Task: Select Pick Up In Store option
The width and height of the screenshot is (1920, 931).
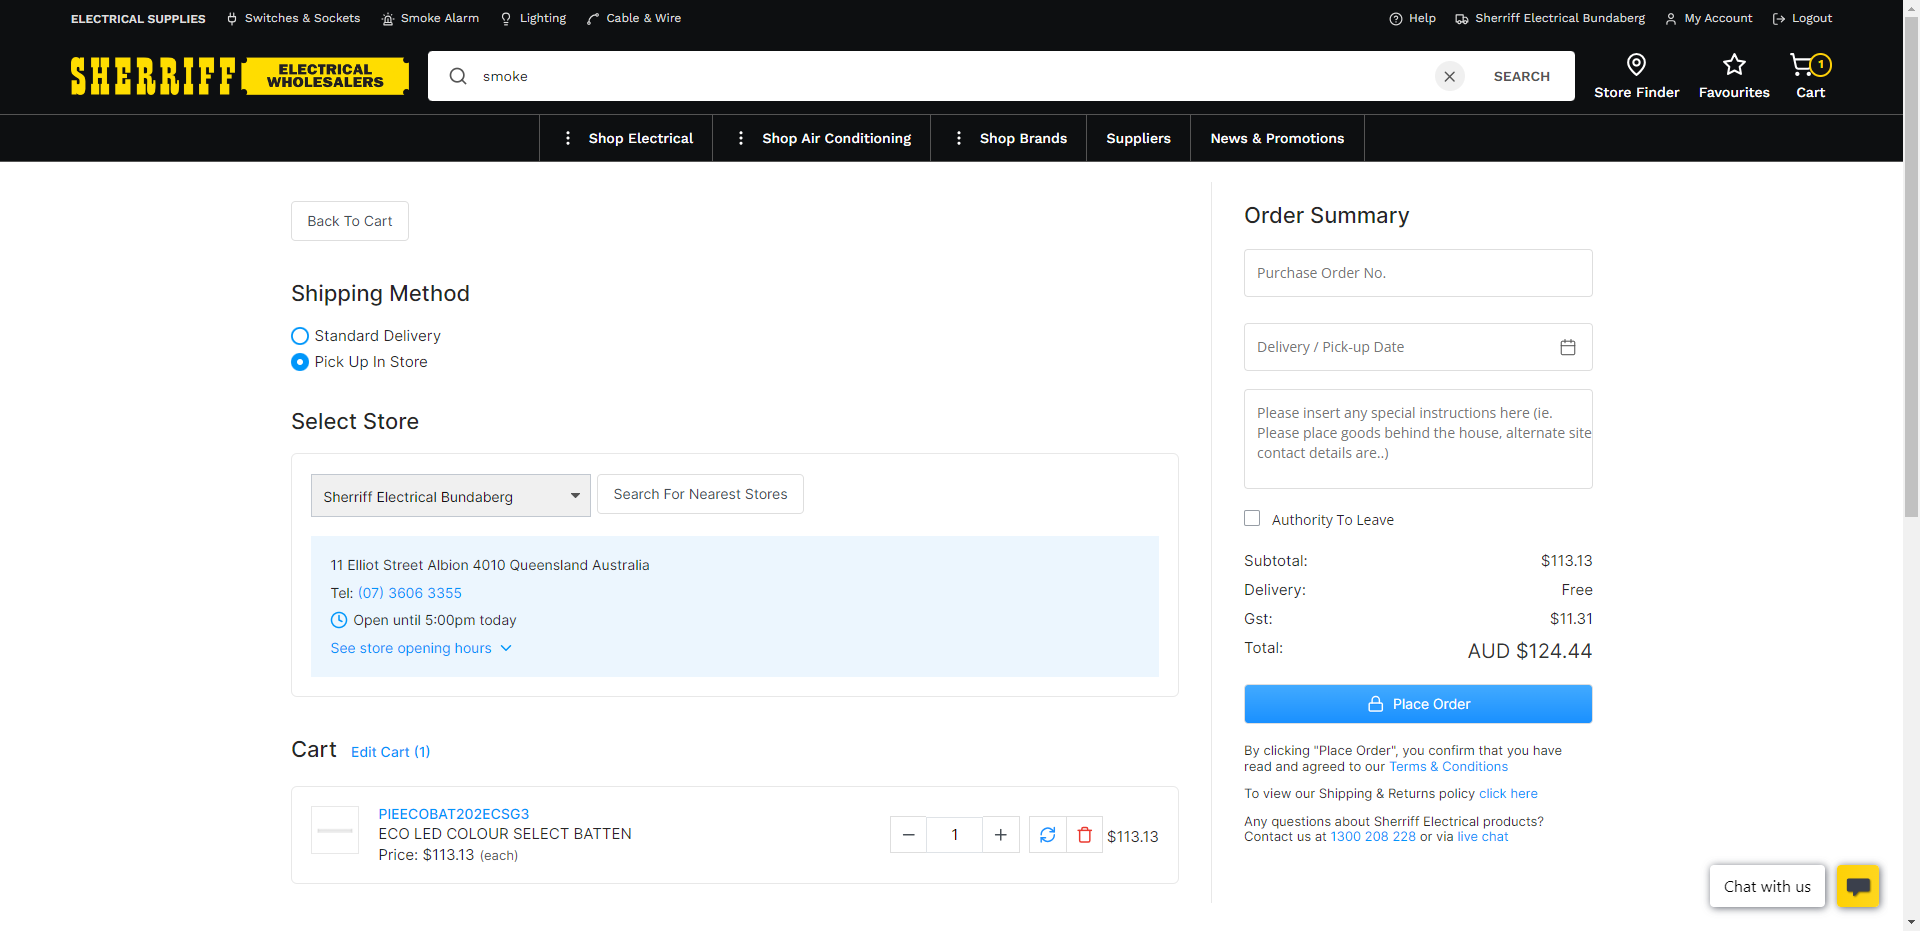Action: (300, 362)
